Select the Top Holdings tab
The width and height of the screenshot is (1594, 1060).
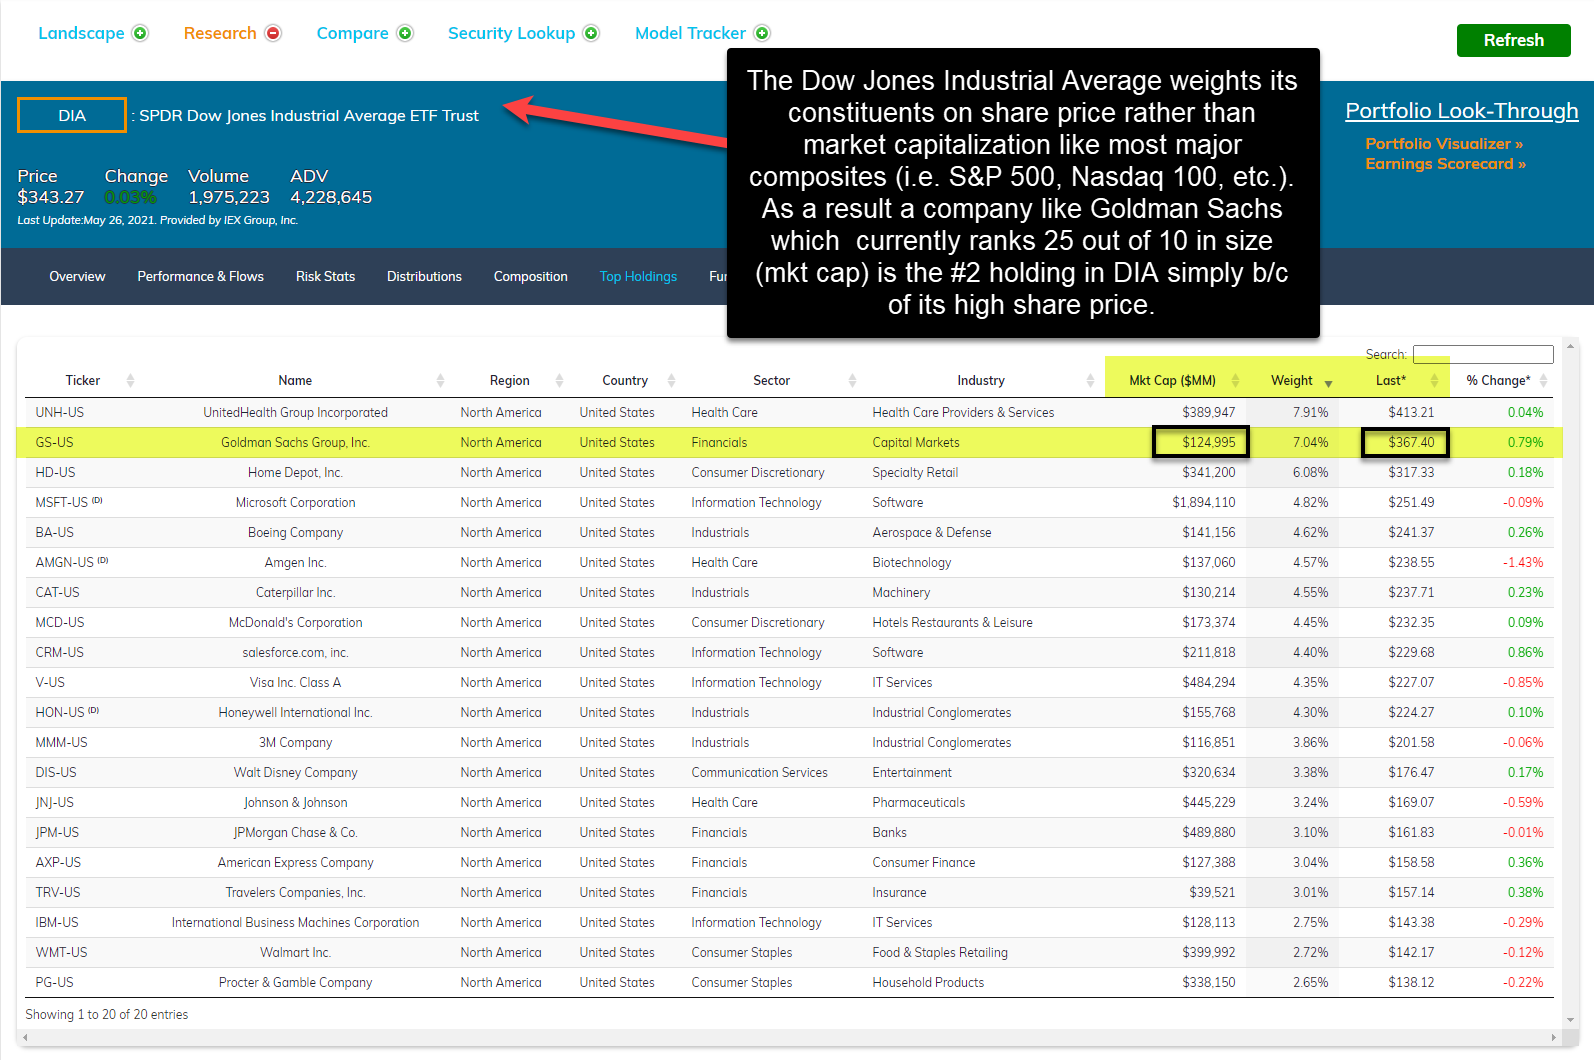coord(638,277)
